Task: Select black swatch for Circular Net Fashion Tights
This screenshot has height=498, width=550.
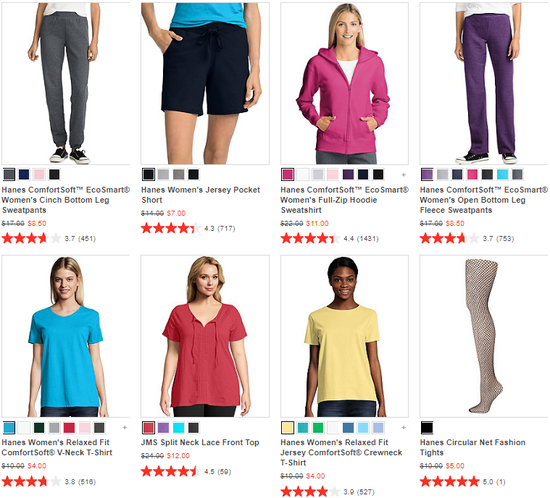Action: [427, 428]
